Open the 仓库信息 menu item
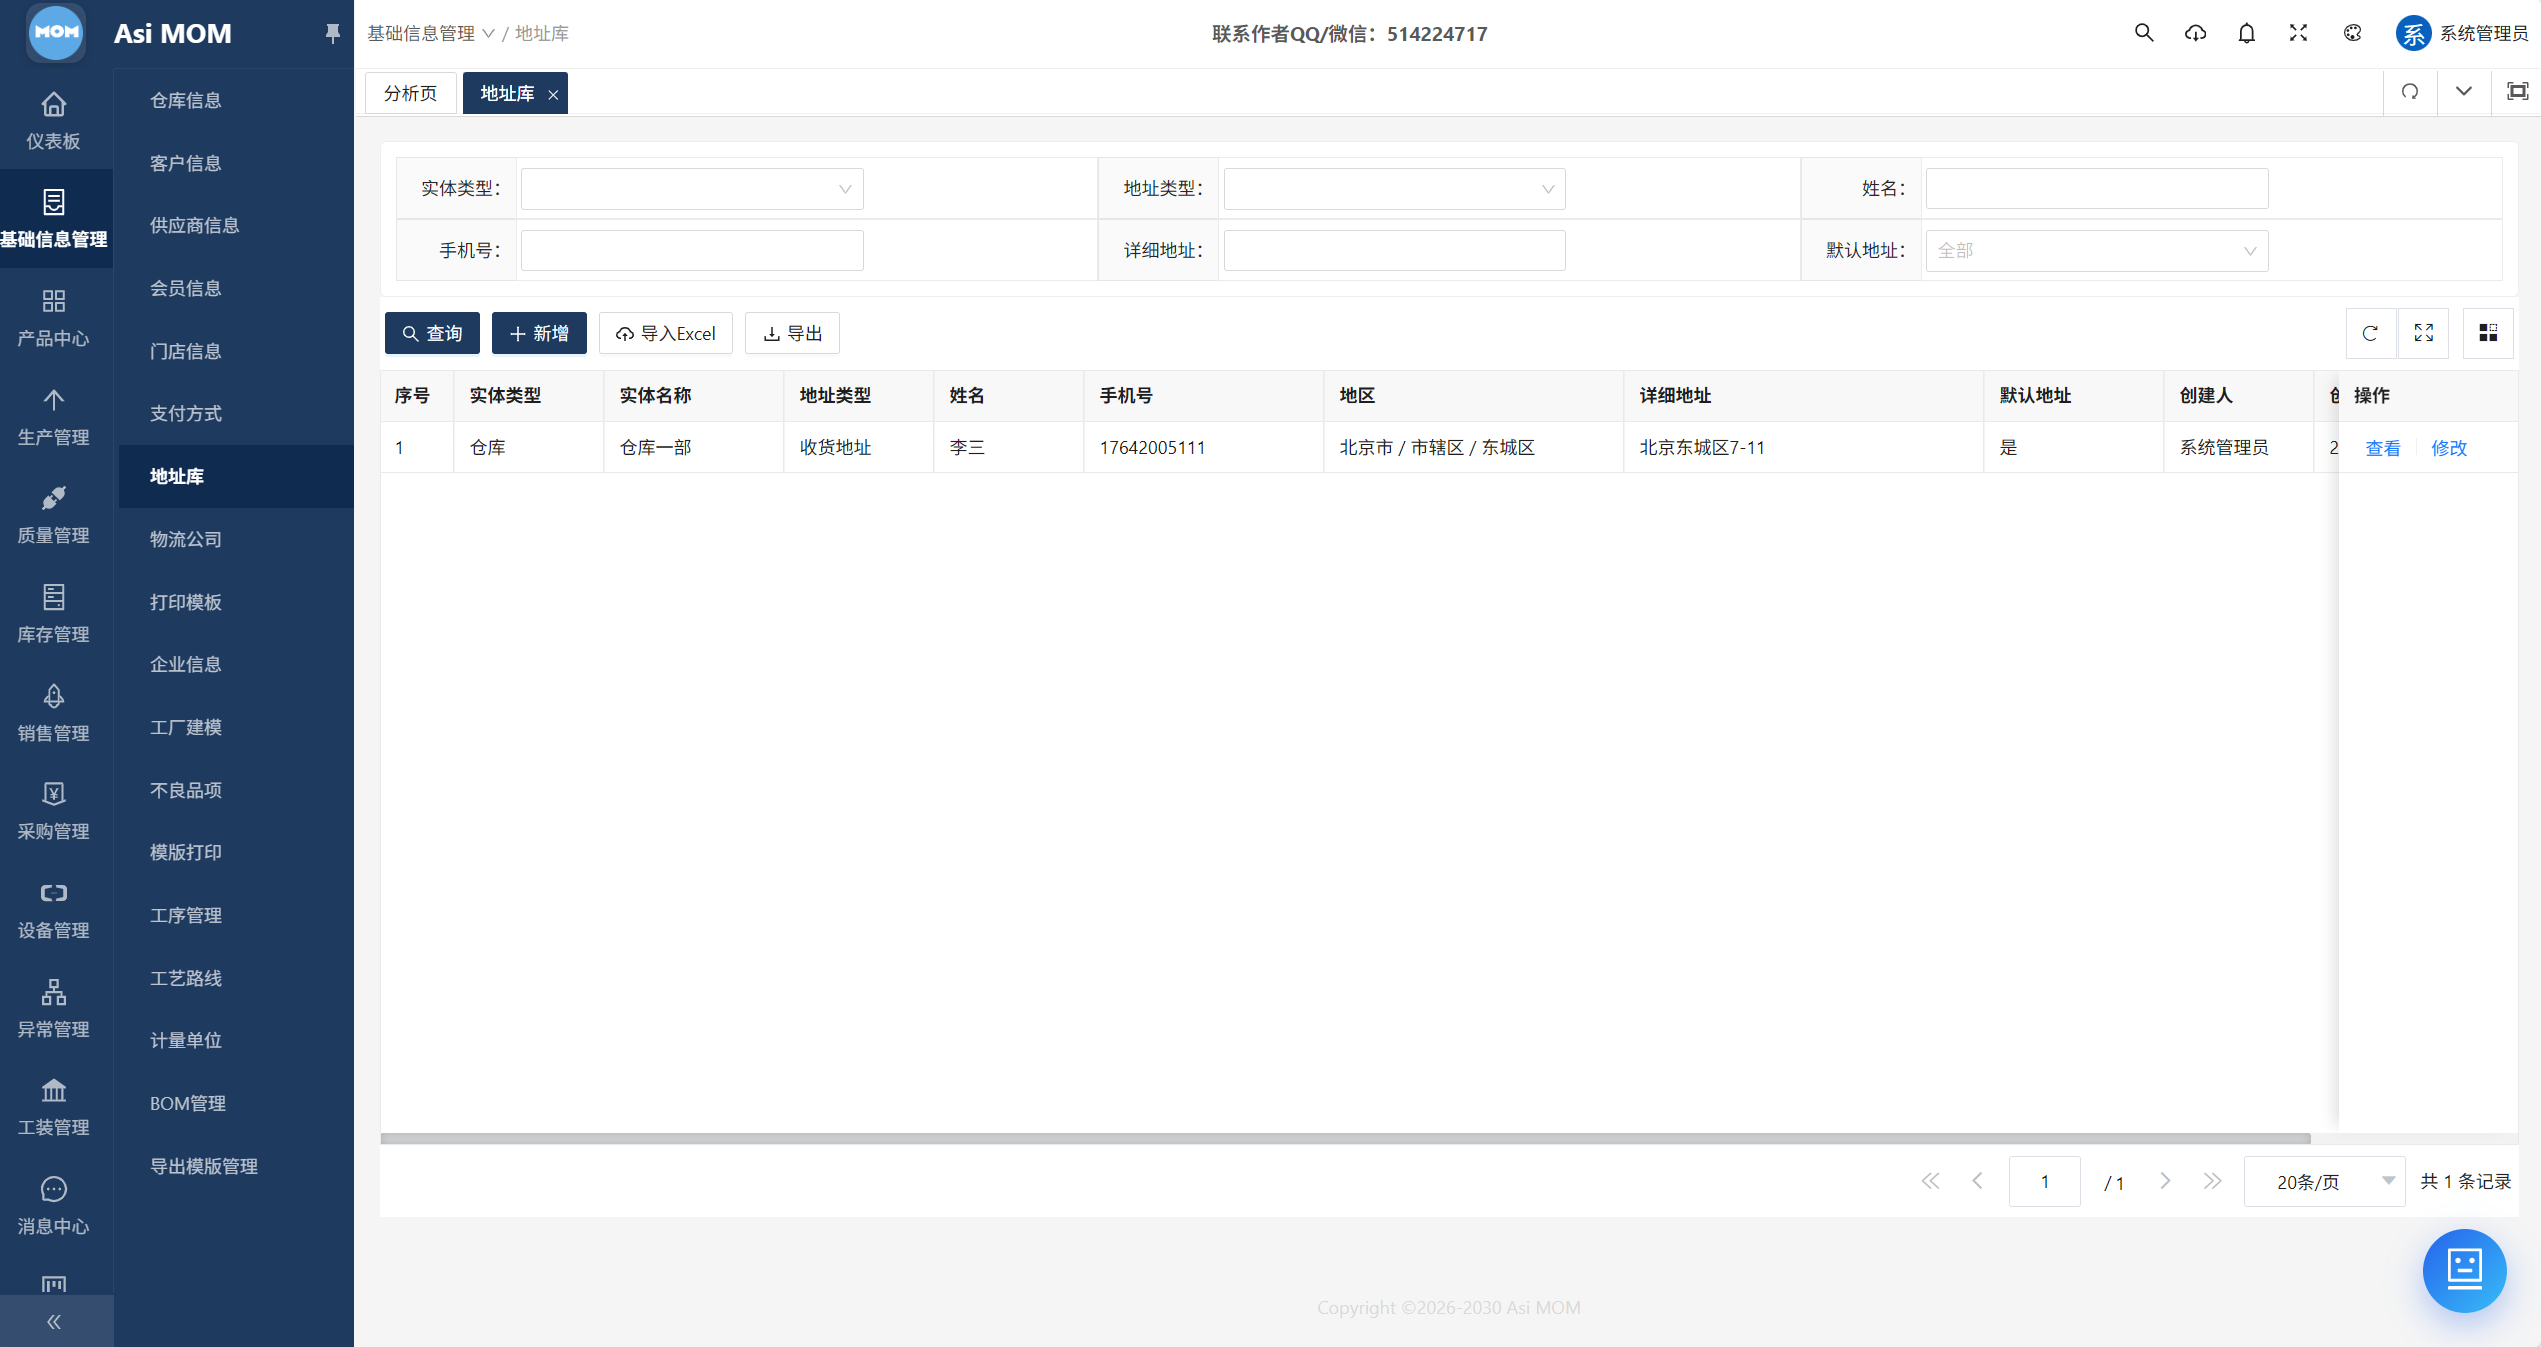The image size is (2541, 1347). click(185, 100)
